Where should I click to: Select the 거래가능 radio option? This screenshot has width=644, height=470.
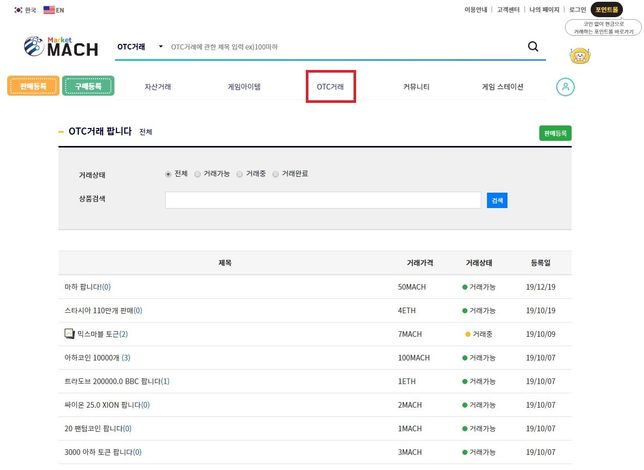click(x=198, y=174)
